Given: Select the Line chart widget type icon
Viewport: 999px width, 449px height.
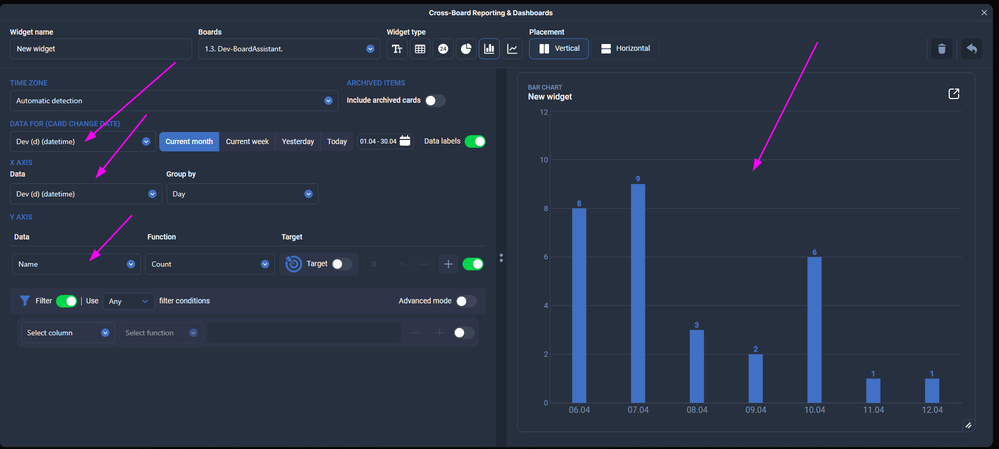Looking at the screenshot, I should point(512,49).
